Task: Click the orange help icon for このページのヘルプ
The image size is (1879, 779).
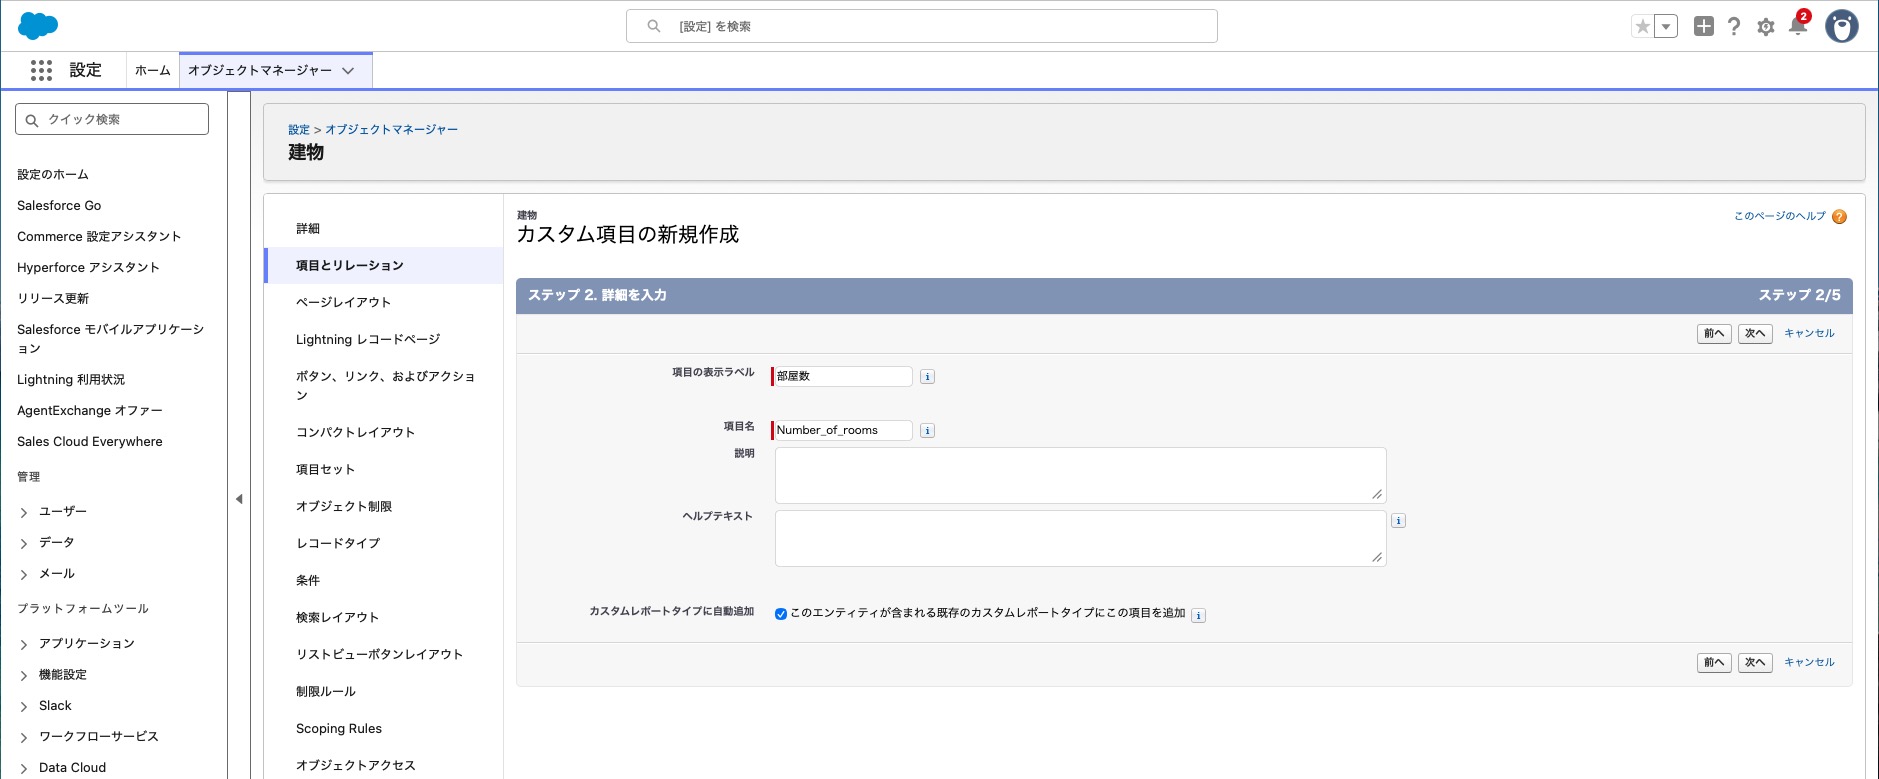Action: 1839,217
